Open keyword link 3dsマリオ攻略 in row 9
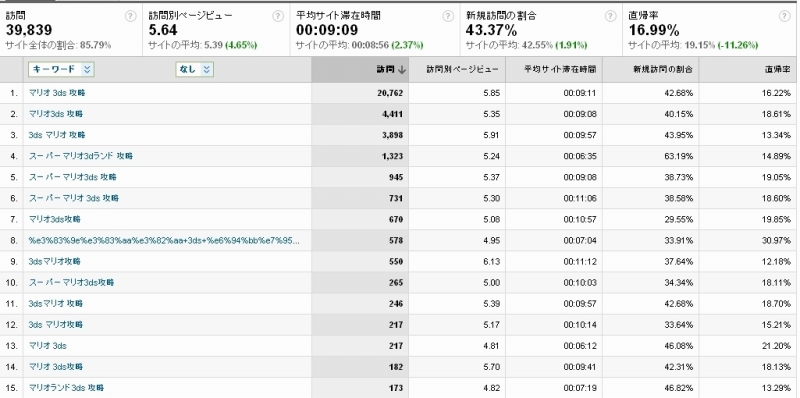Image resolution: width=800 pixels, height=398 pixels. [55, 261]
